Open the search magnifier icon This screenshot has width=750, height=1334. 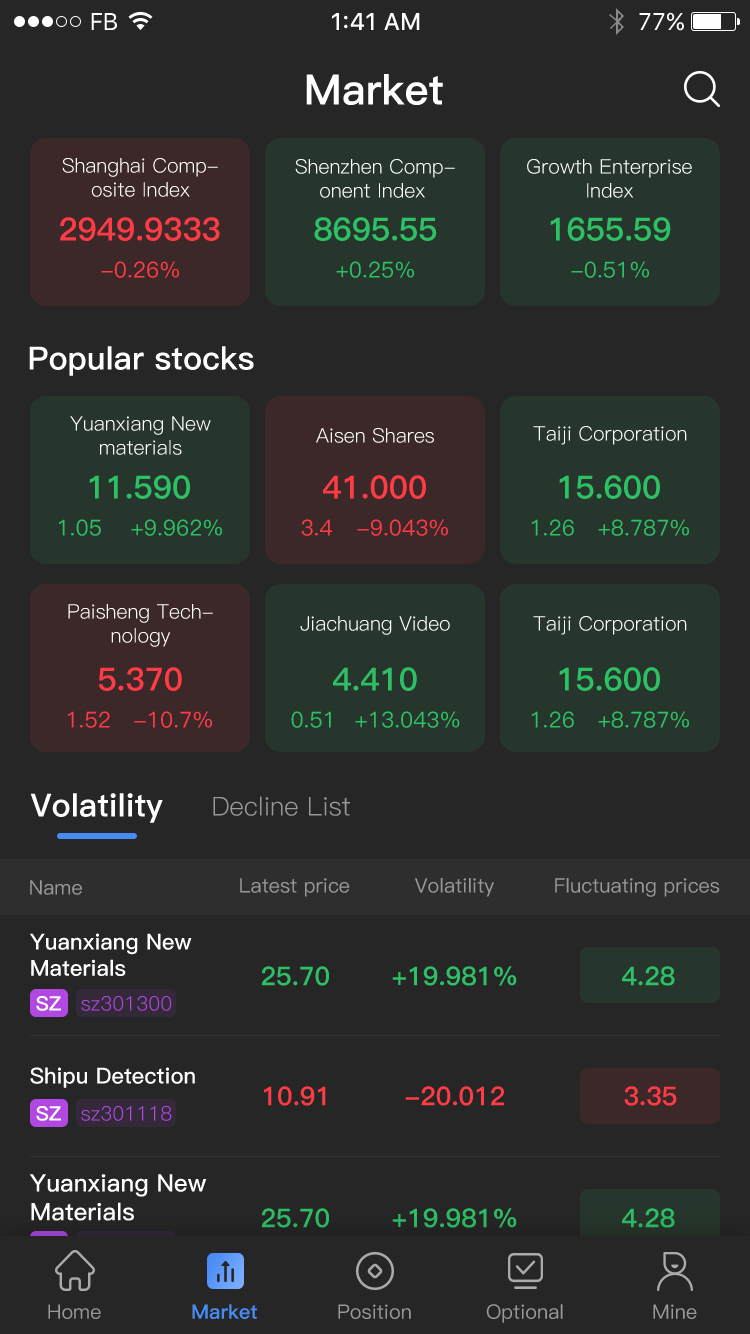(x=701, y=90)
